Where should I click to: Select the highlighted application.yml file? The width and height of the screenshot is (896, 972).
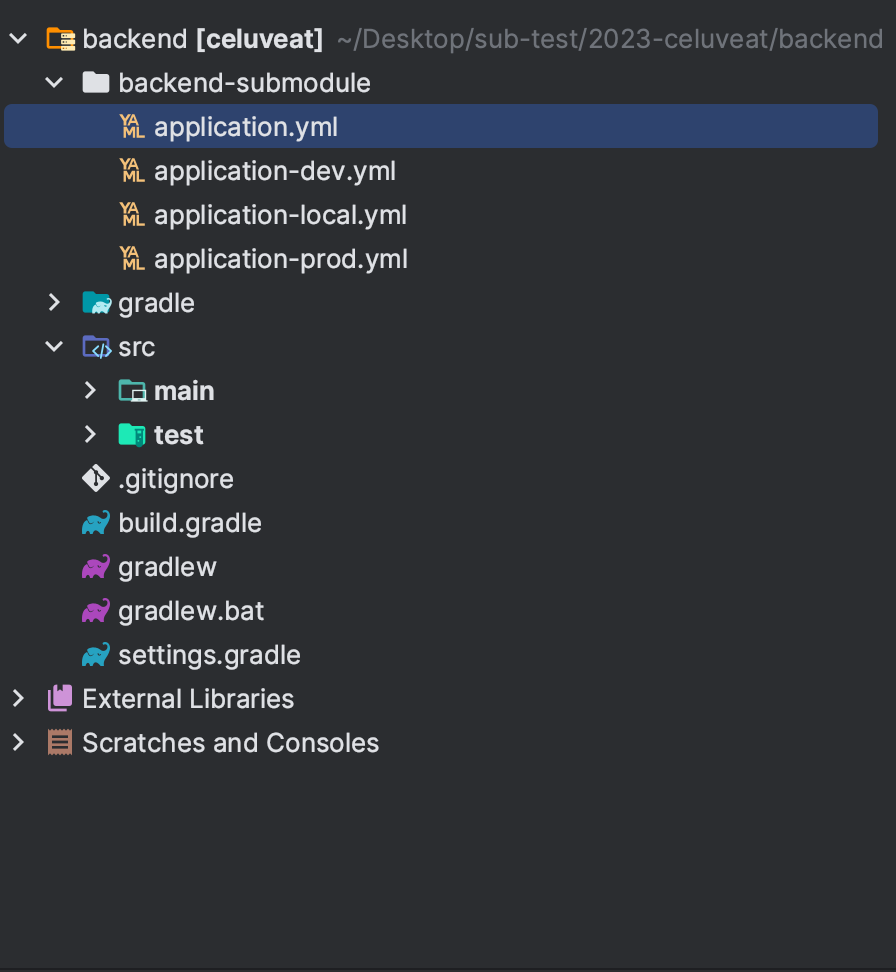[x=246, y=126]
